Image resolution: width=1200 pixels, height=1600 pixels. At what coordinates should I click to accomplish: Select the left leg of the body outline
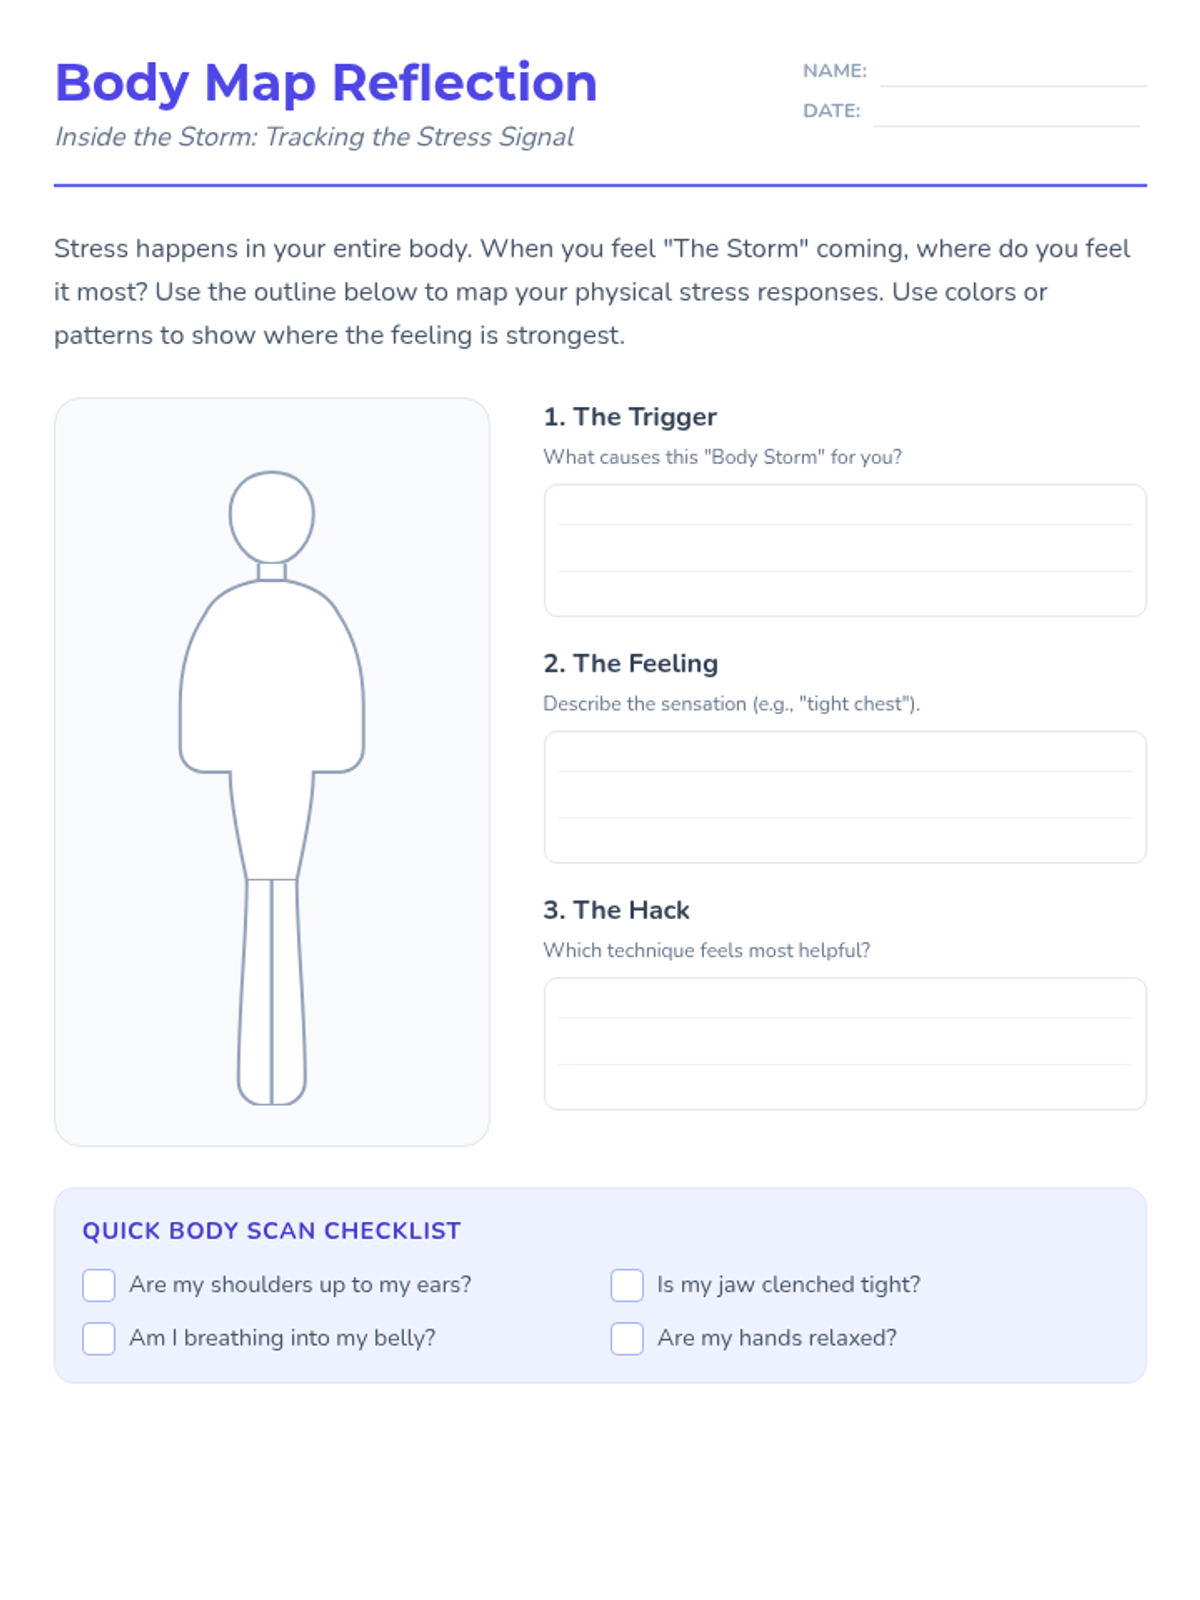256,992
